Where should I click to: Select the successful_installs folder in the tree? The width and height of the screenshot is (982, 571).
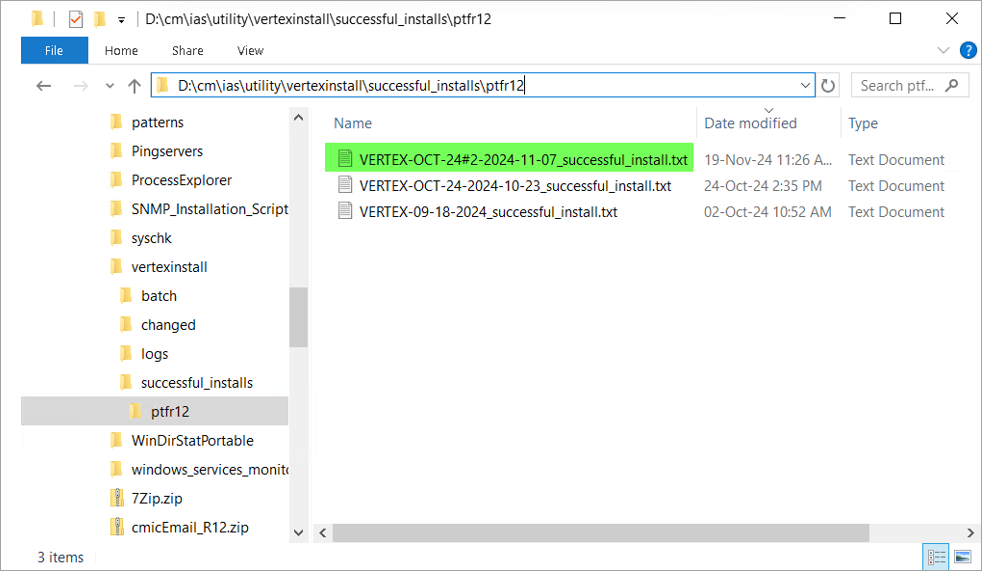click(197, 383)
